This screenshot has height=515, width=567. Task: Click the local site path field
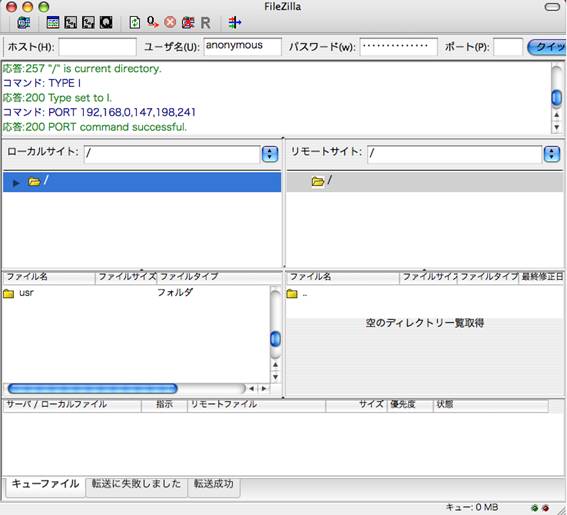pyautogui.click(x=172, y=154)
